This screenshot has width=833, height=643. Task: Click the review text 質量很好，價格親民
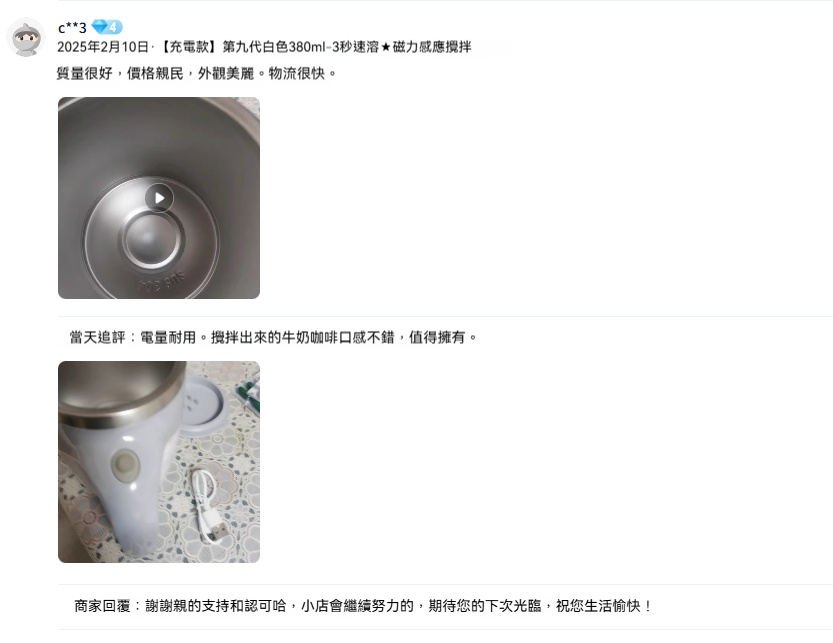click(x=120, y=73)
